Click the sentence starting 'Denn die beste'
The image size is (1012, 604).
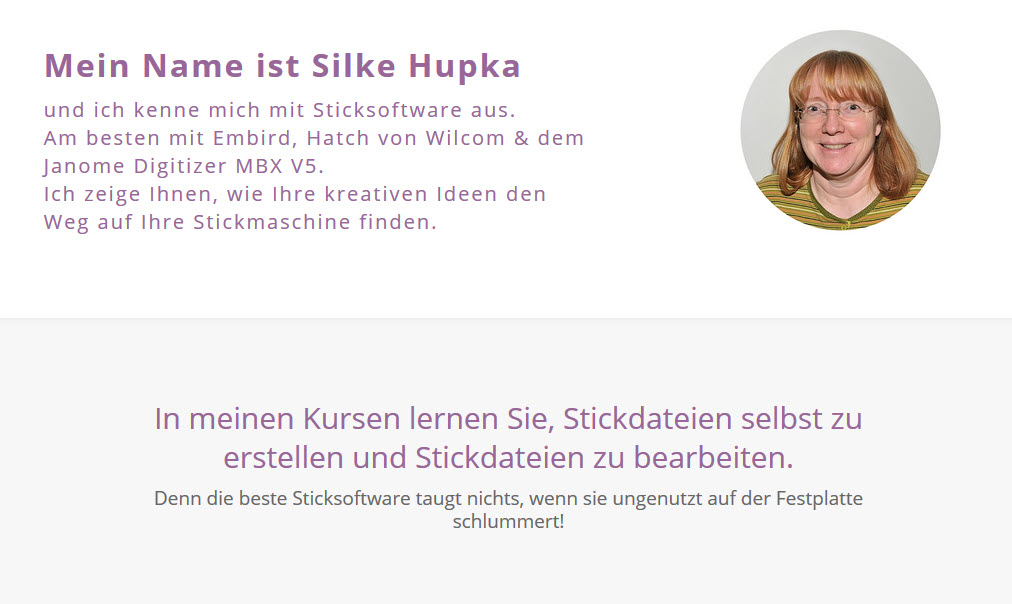[509, 509]
